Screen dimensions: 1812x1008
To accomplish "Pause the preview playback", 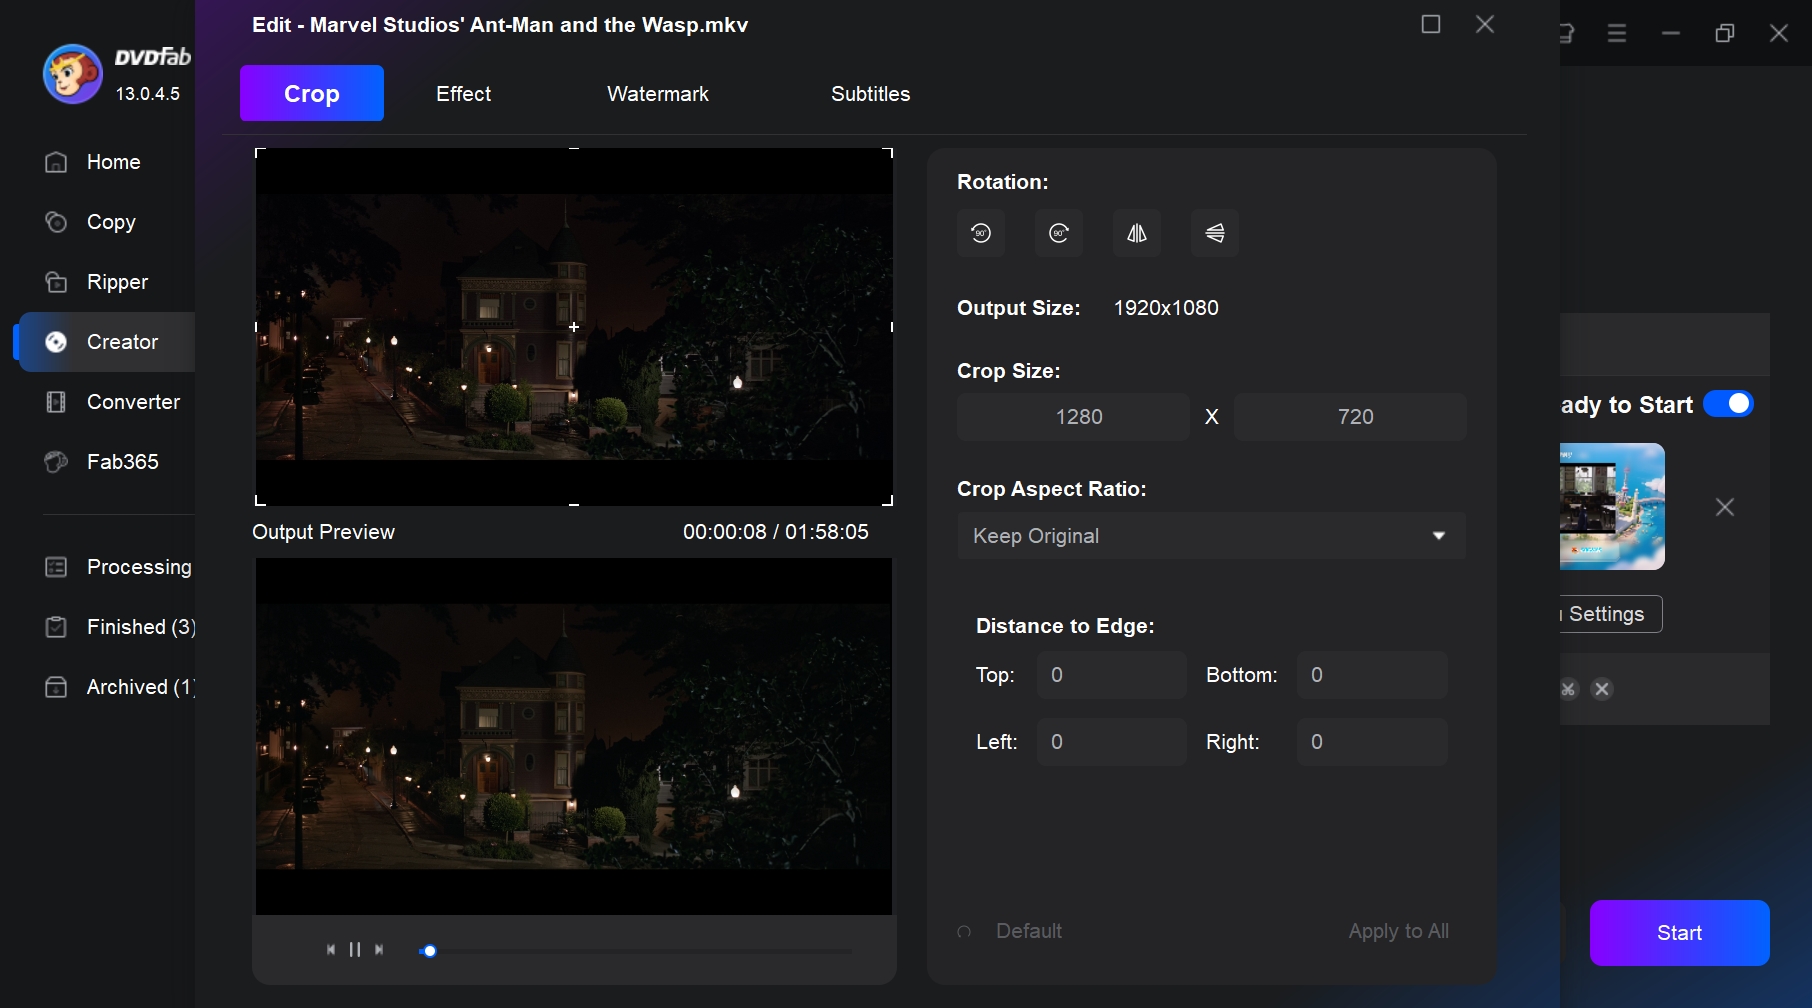I will (355, 949).
